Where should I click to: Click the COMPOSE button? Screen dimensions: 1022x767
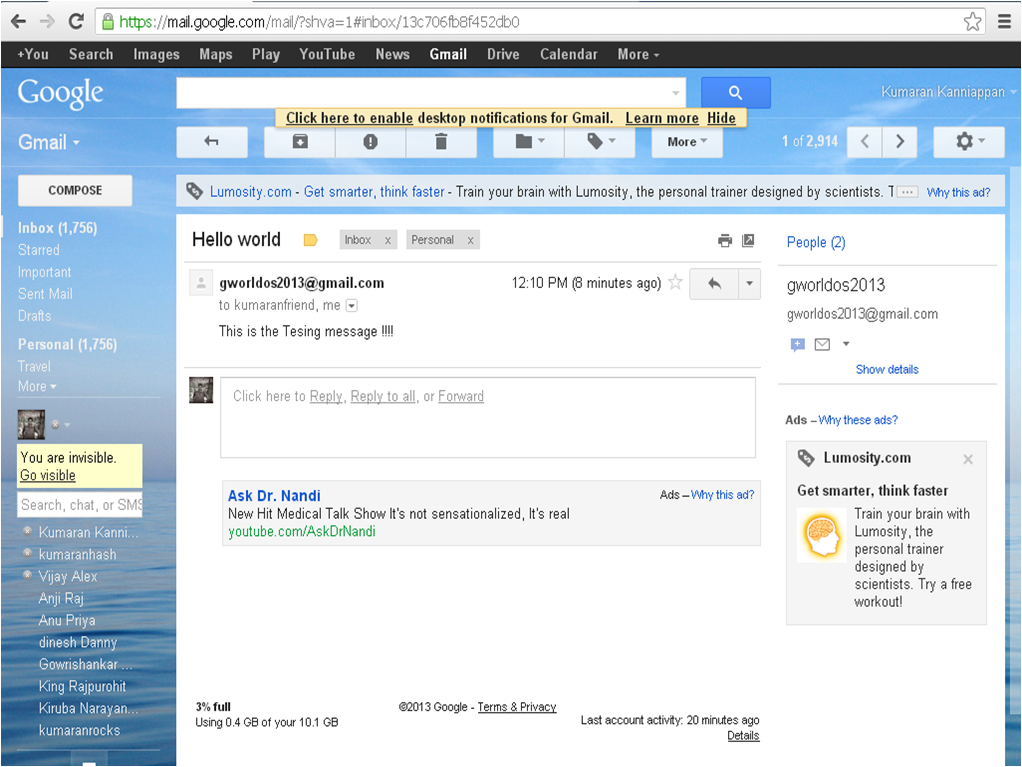coord(74,190)
